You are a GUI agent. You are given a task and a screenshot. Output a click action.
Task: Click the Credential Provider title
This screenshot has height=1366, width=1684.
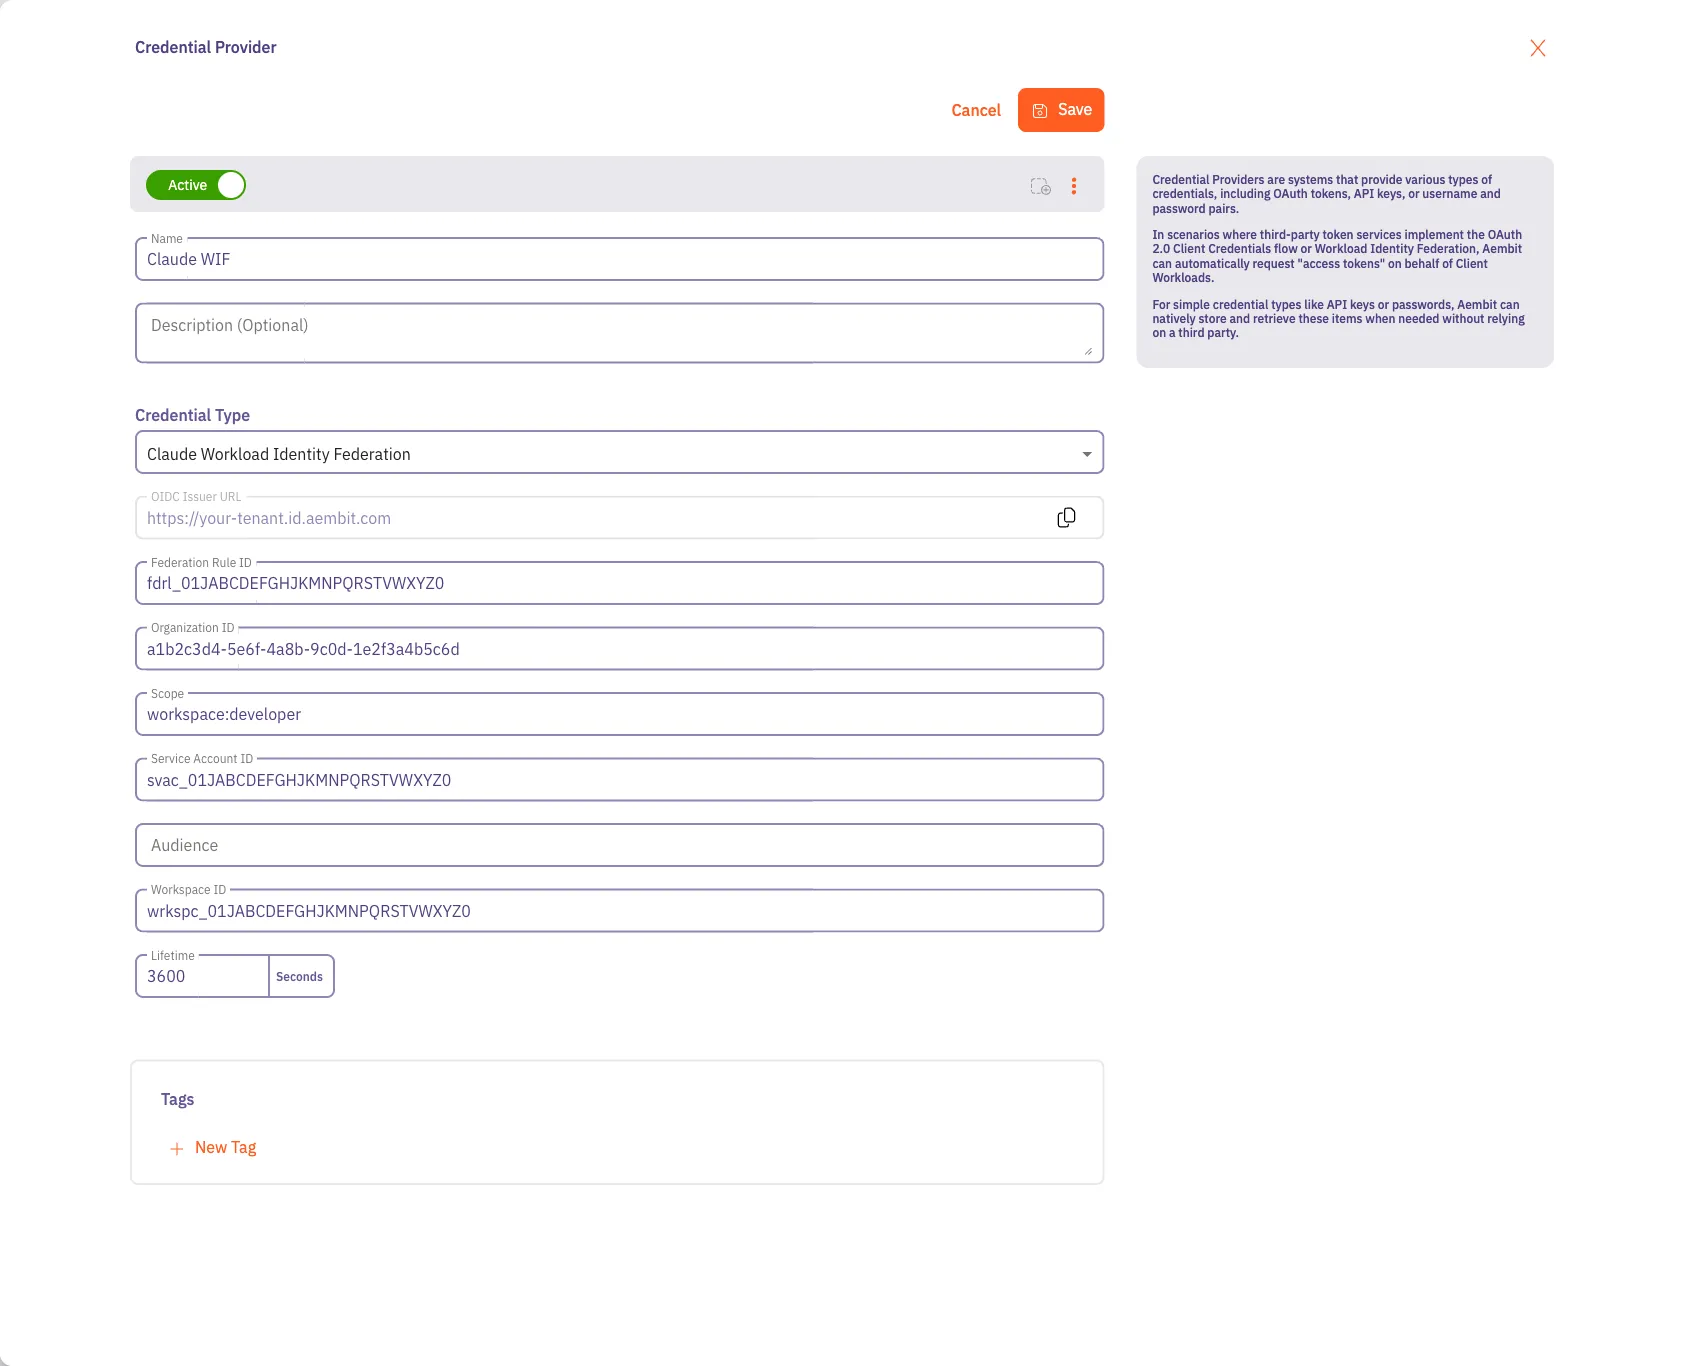click(x=205, y=47)
